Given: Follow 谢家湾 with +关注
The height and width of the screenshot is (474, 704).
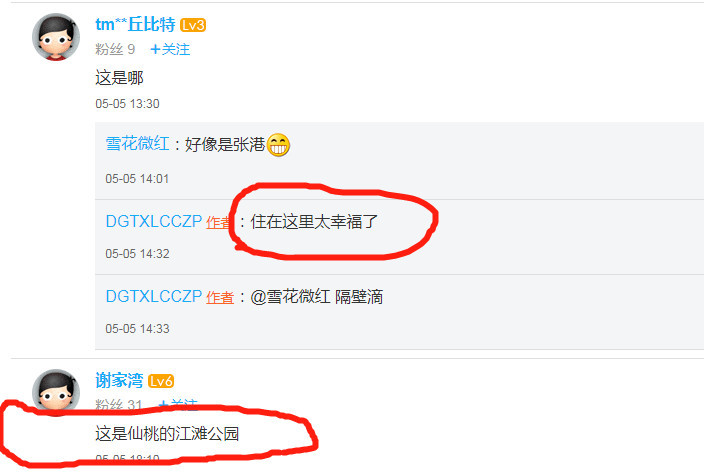Looking at the screenshot, I should point(178,404).
